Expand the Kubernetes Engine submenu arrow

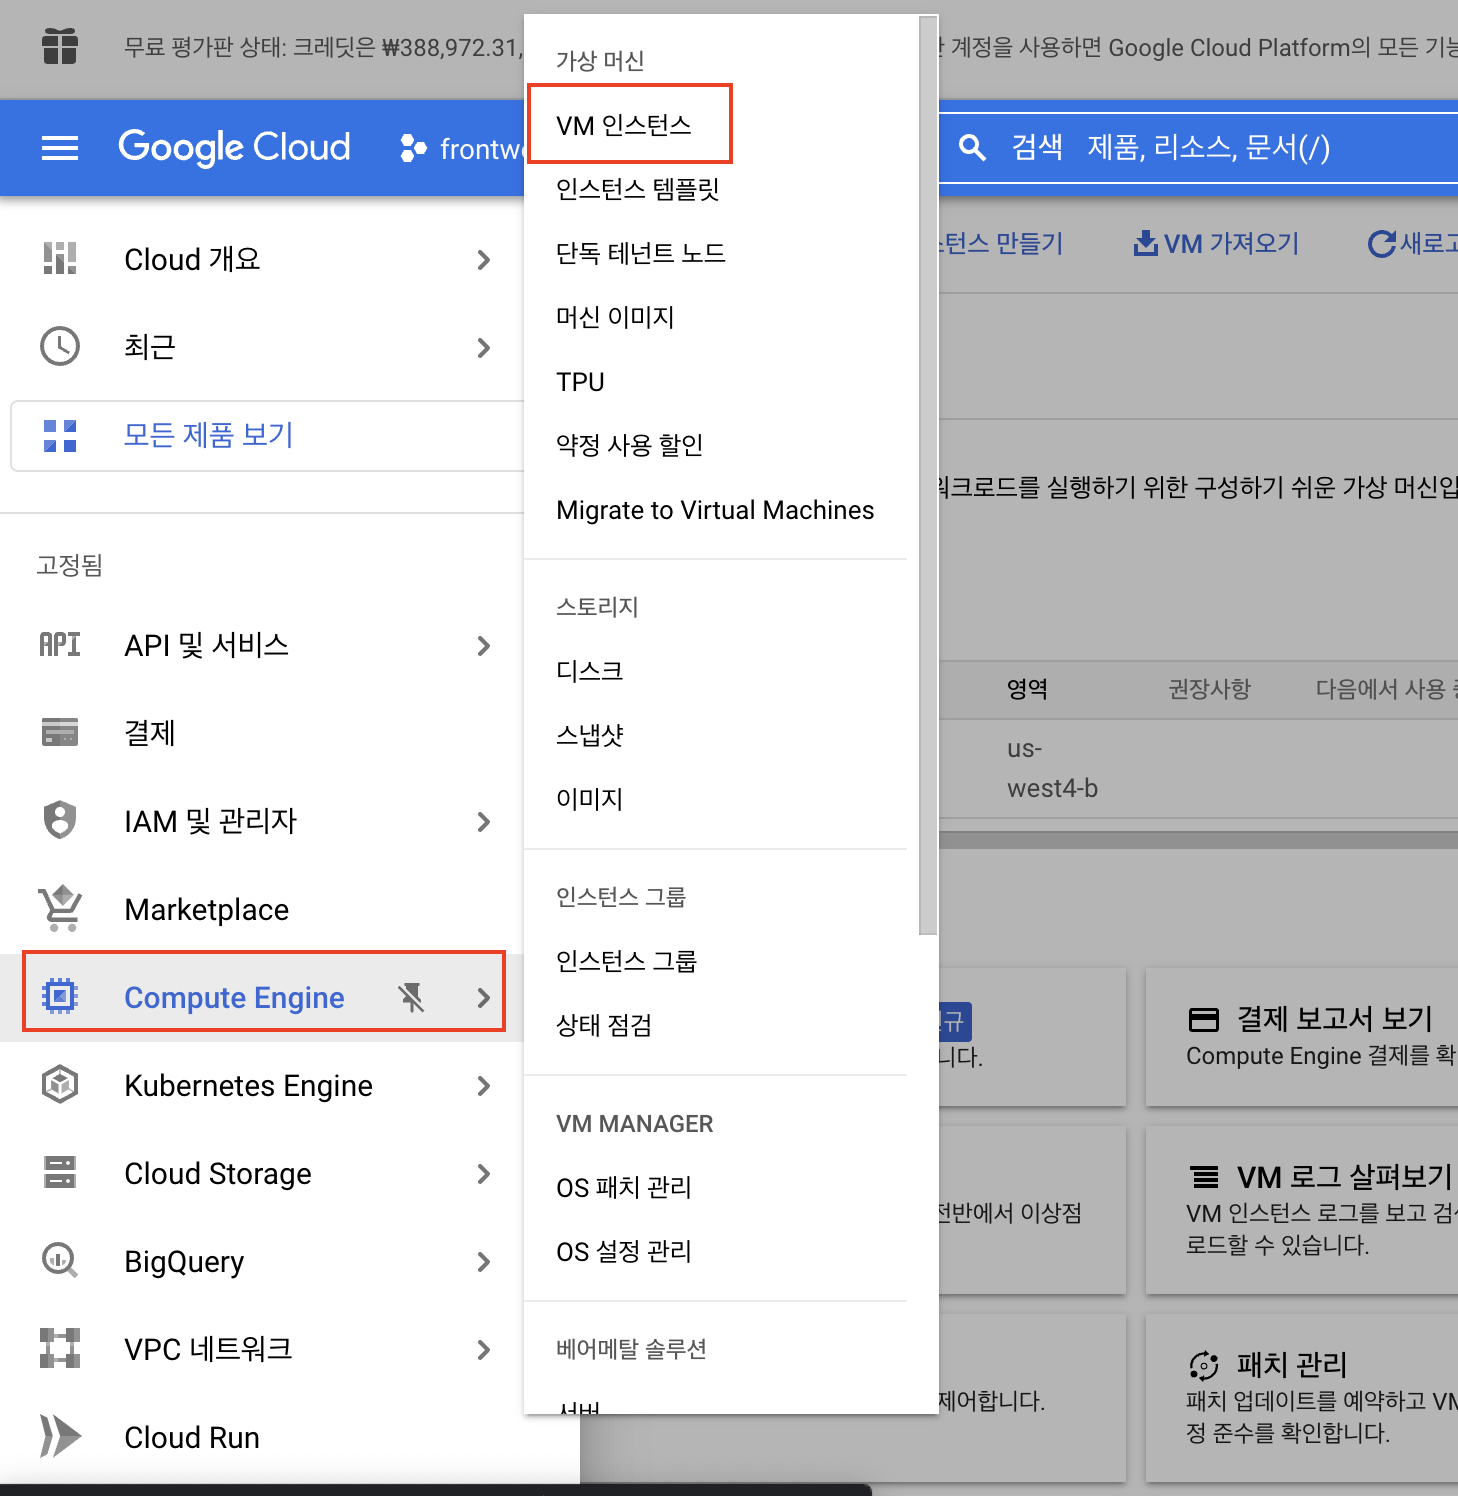click(484, 1086)
